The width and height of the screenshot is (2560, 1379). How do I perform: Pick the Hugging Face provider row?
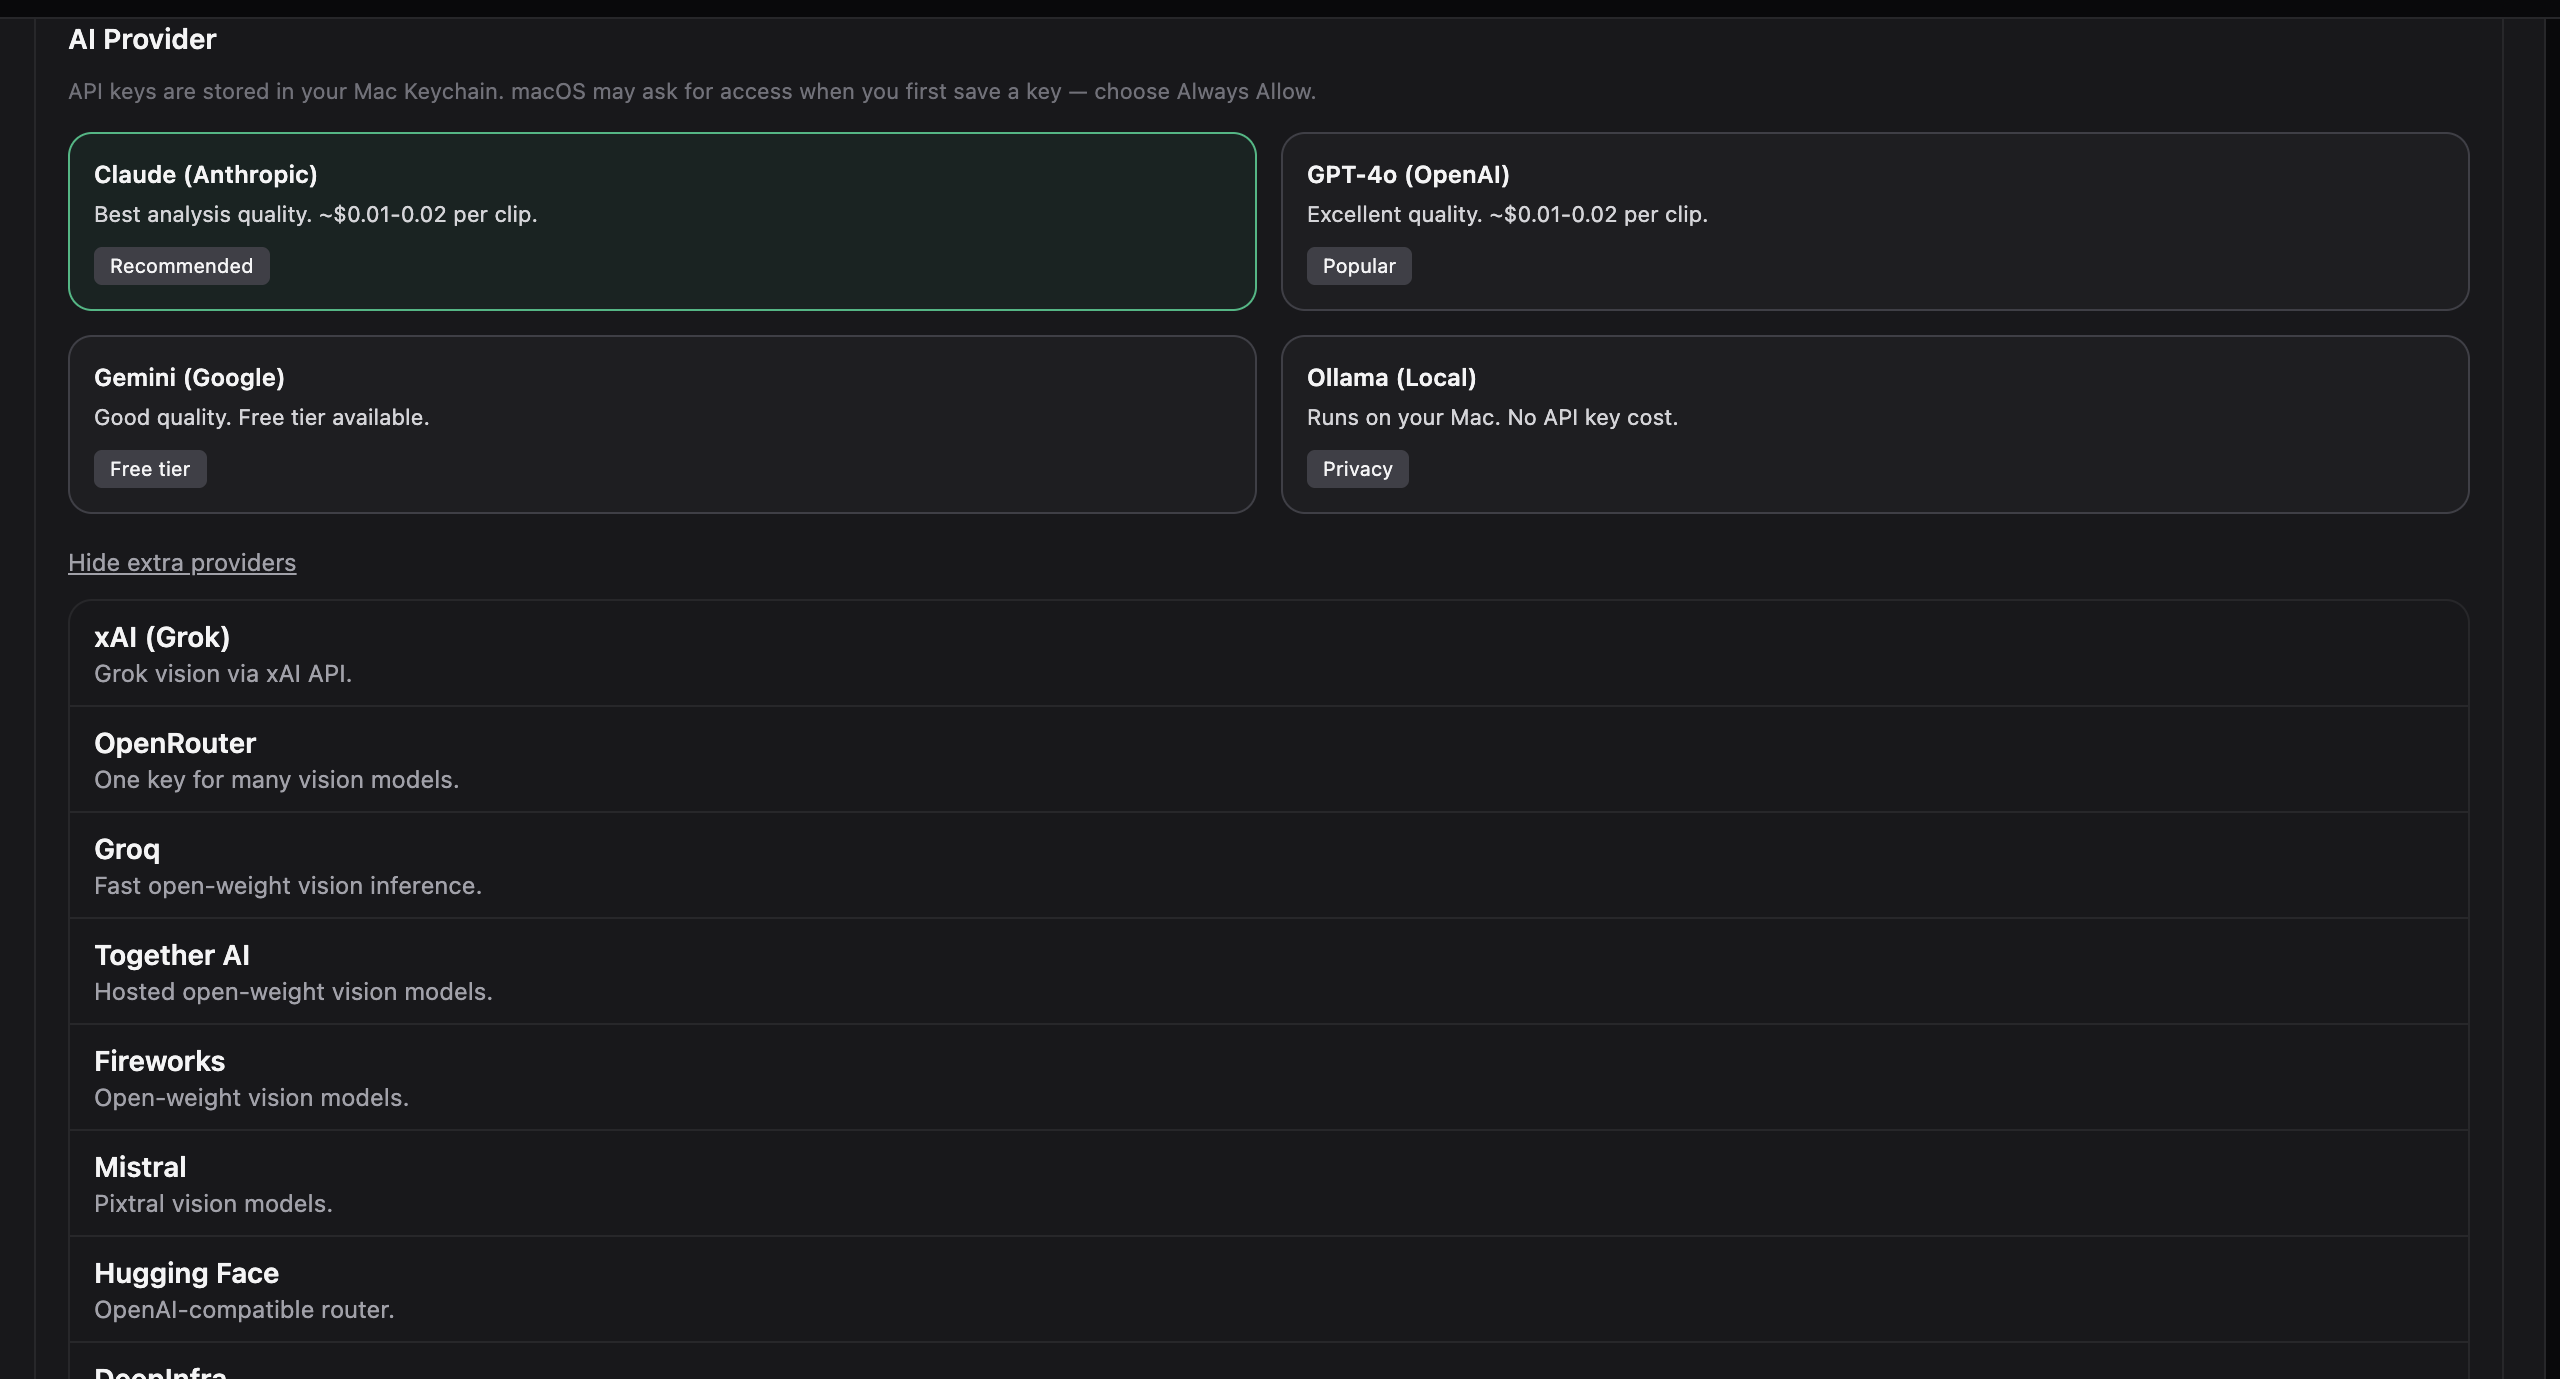coord(1268,1290)
